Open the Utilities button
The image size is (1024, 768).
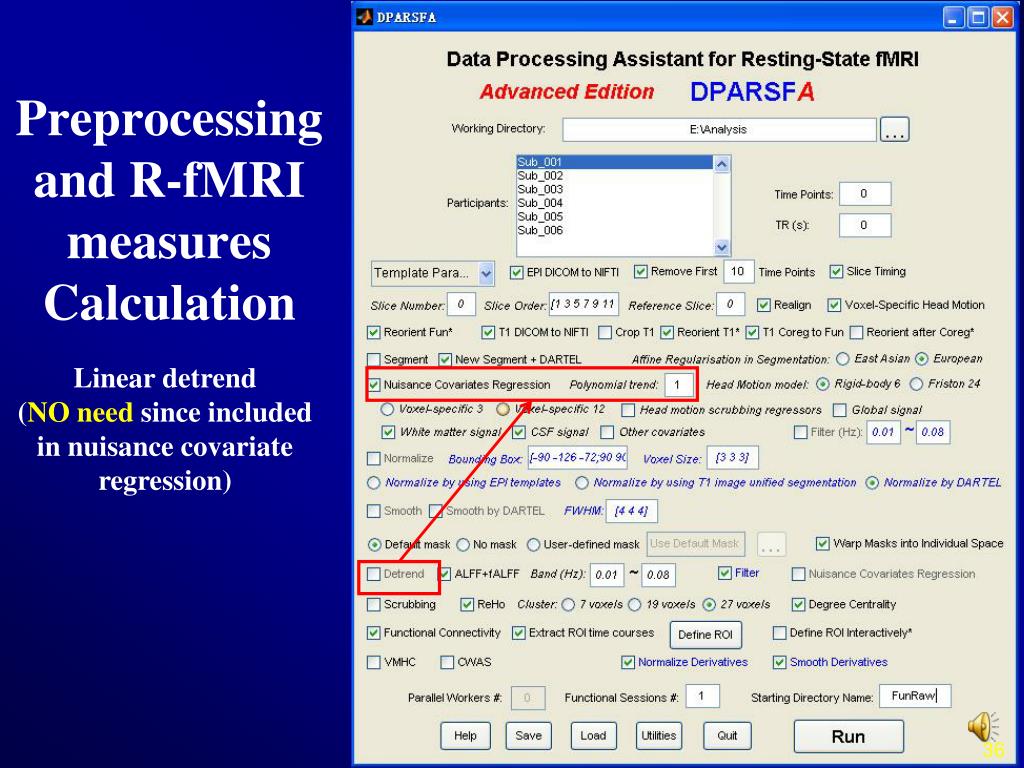[x=658, y=736]
